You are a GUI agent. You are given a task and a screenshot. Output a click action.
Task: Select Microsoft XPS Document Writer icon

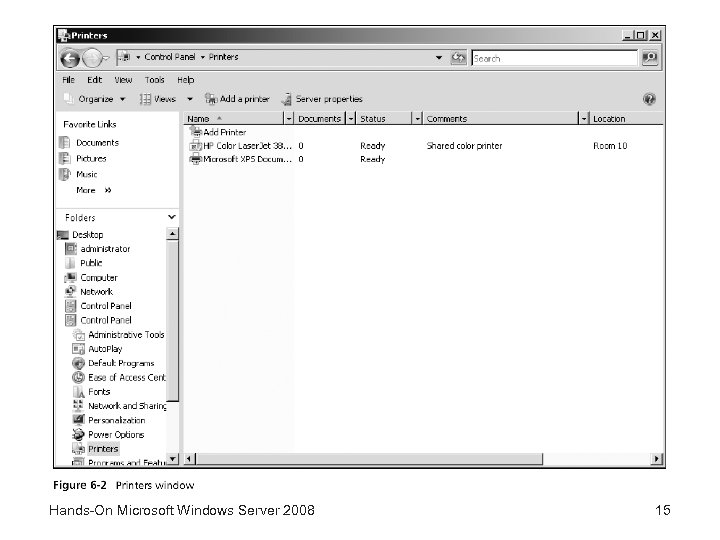coord(196,159)
